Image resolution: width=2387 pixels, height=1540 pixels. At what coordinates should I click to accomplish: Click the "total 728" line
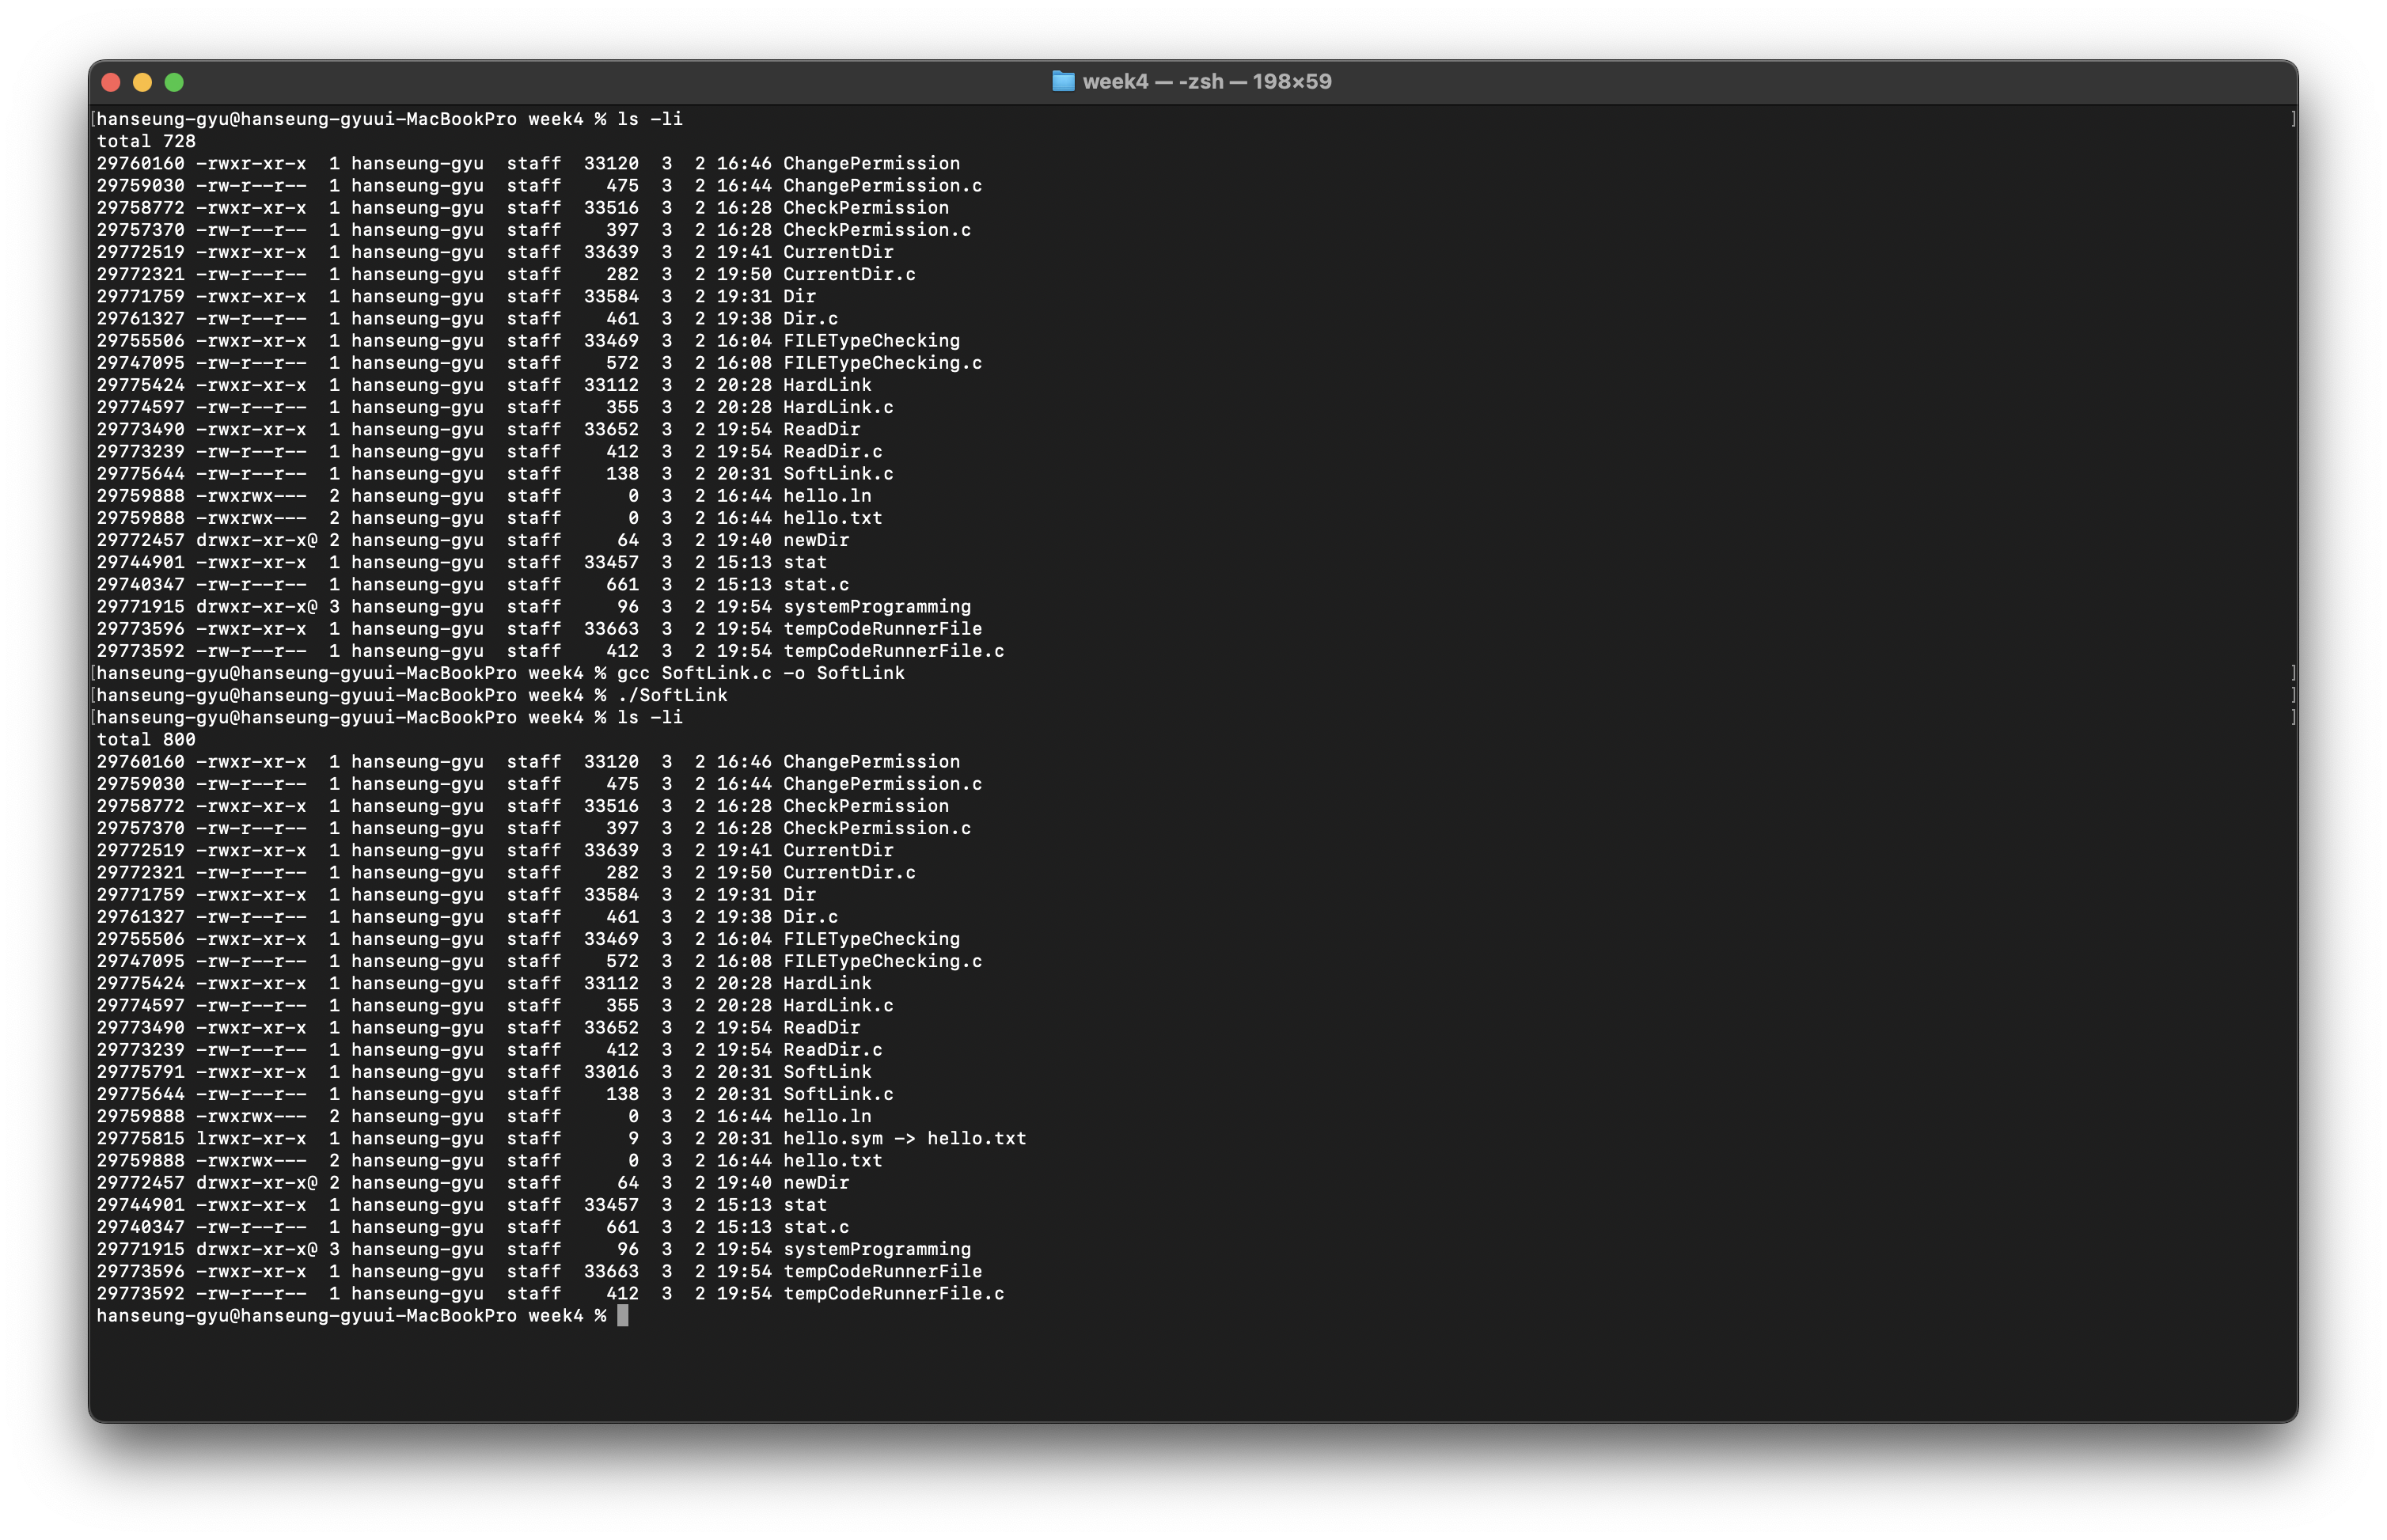click(146, 141)
